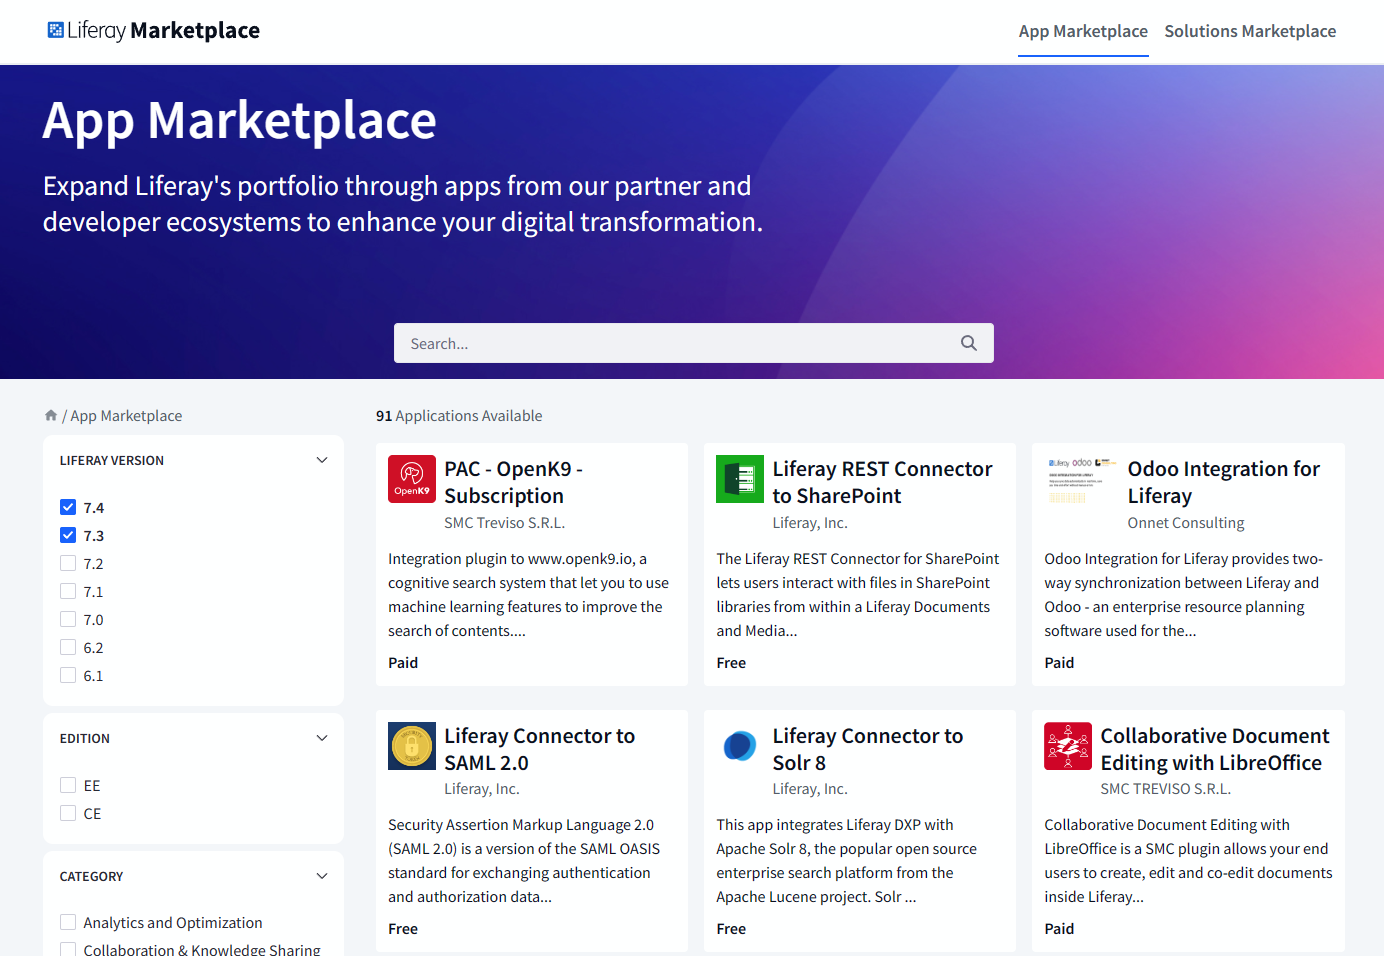Select the blue Solr 8 connector icon
The image size is (1384, 956).
pos(739,745)
